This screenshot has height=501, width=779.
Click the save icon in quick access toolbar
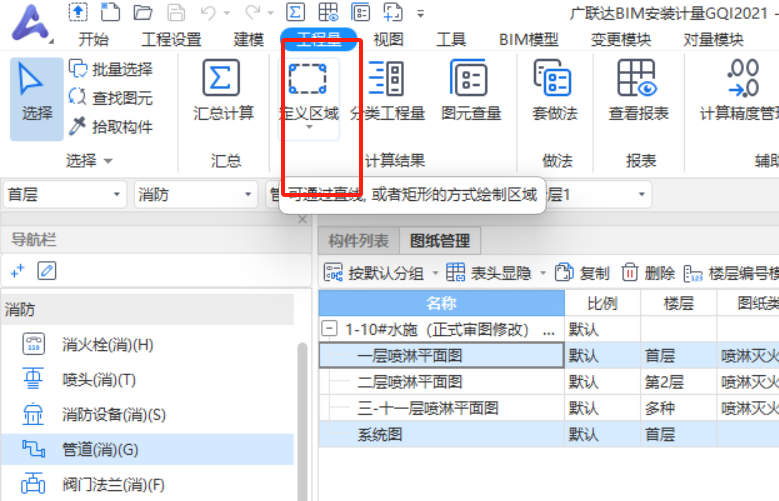175,12
